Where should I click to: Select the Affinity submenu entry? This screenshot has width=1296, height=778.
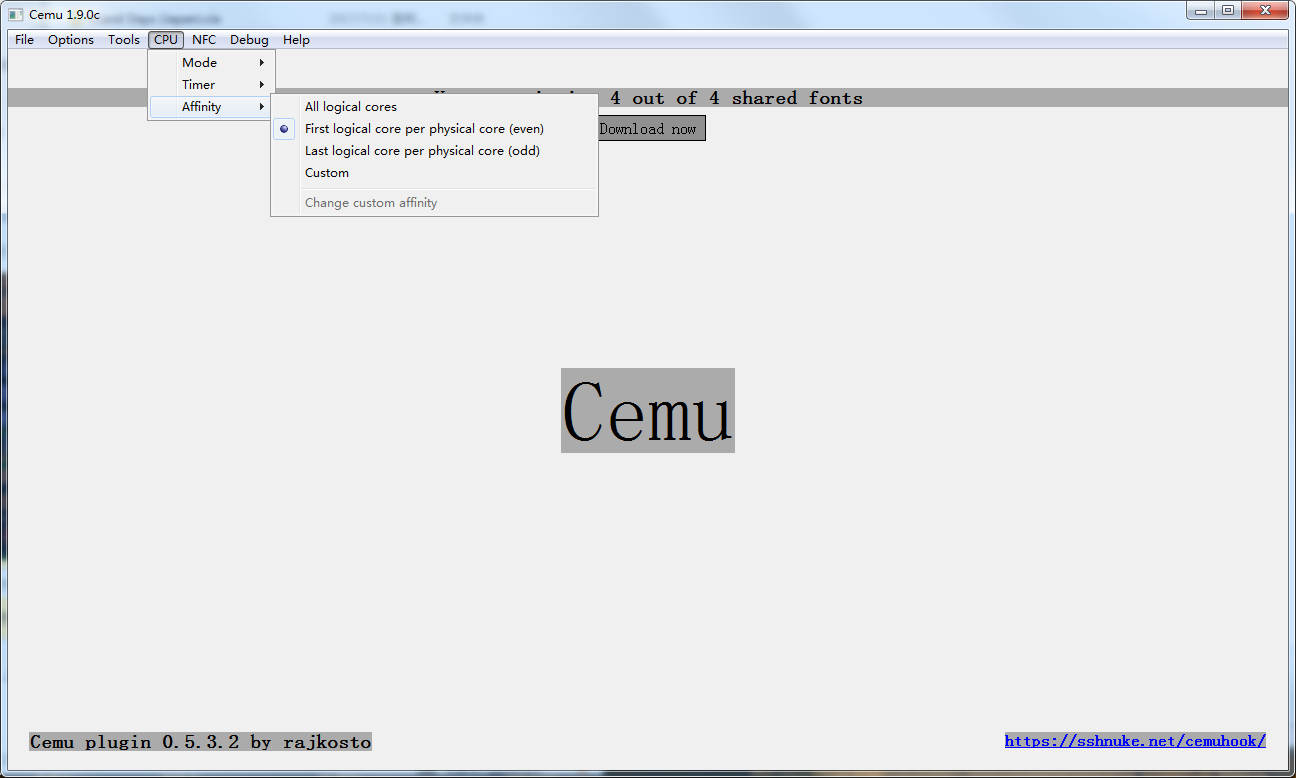pos(211,107)
